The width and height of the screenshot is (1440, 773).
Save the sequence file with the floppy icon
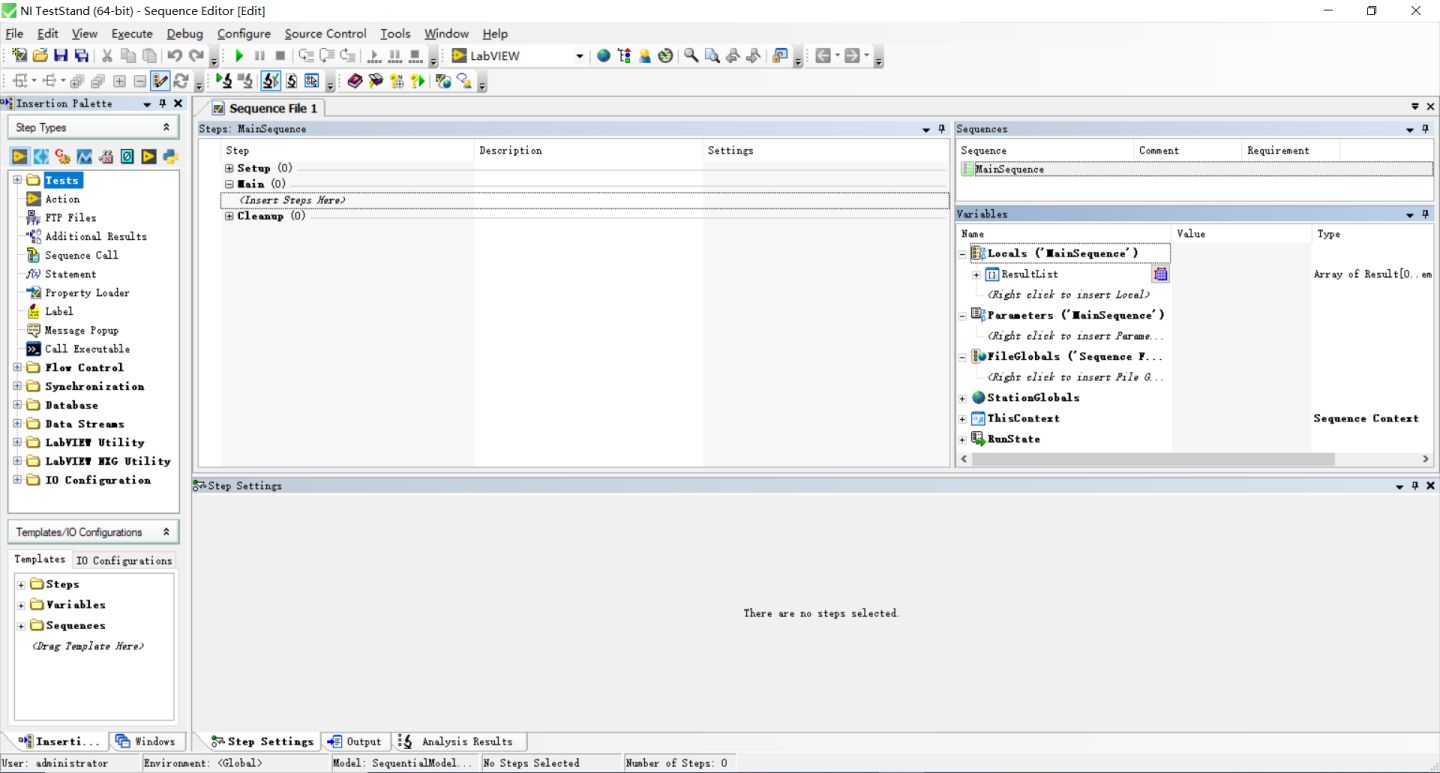[x=61, y=56]
